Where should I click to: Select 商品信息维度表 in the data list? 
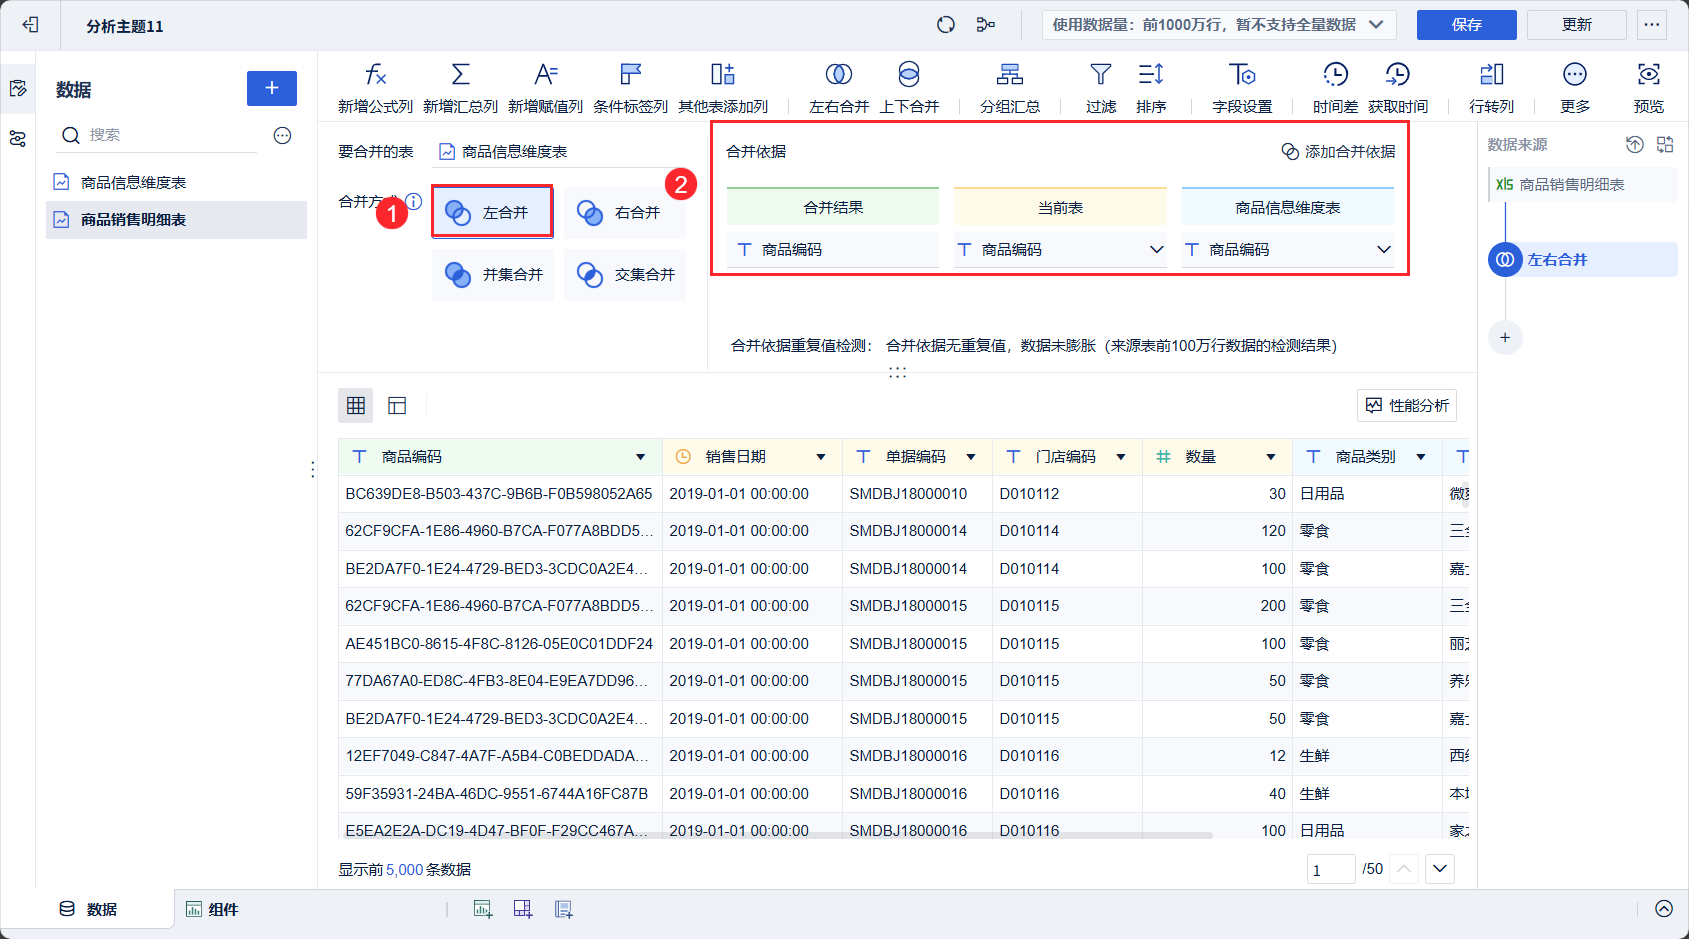[x=133, y=183]
